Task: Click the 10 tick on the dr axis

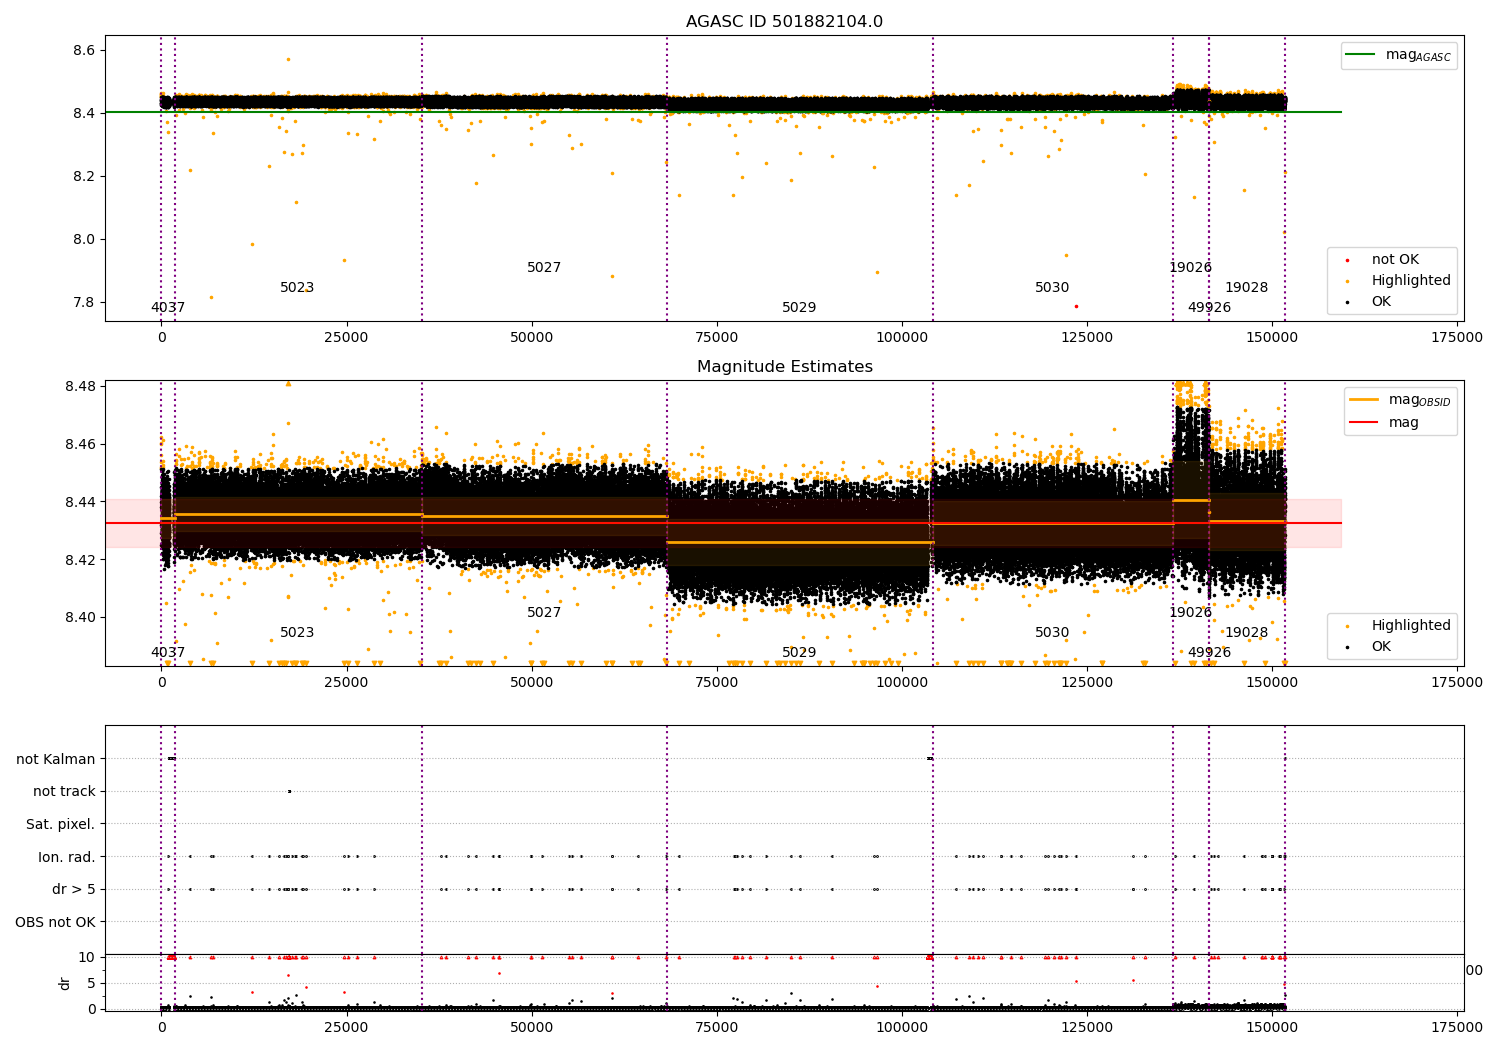Action: coord(87,957)
